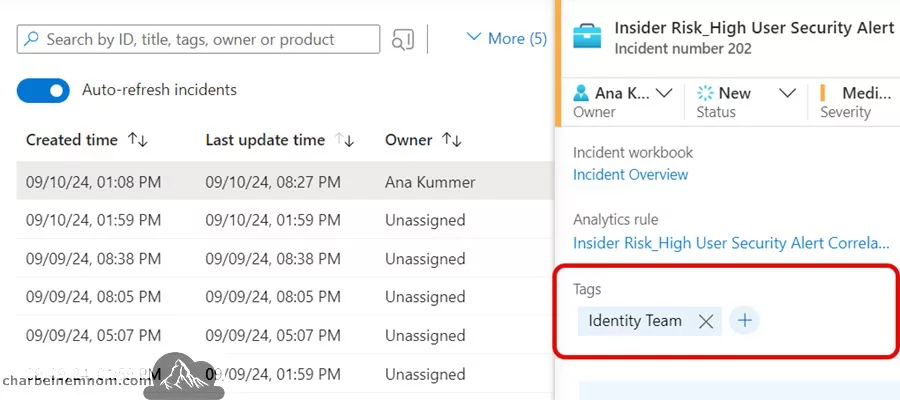Open the Incident Overview workbook link
Image resolution: width=900 pixels, height=400 pixels.
pos(630,174)
